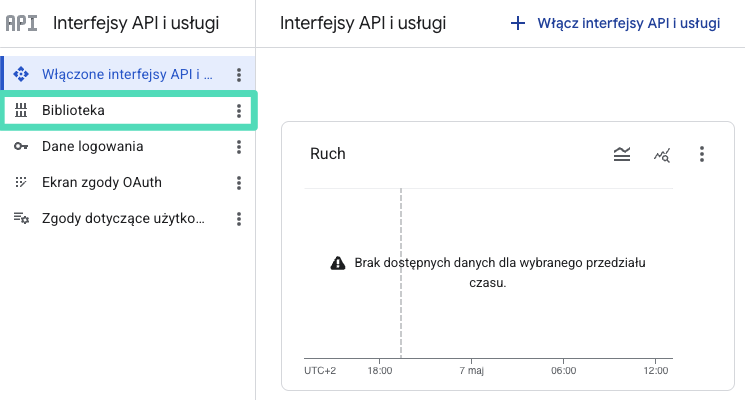The height and width of the screenshot is (400, 745).
Task: Click the 18:00 time axis label
Action: click(x=380, y=371)
